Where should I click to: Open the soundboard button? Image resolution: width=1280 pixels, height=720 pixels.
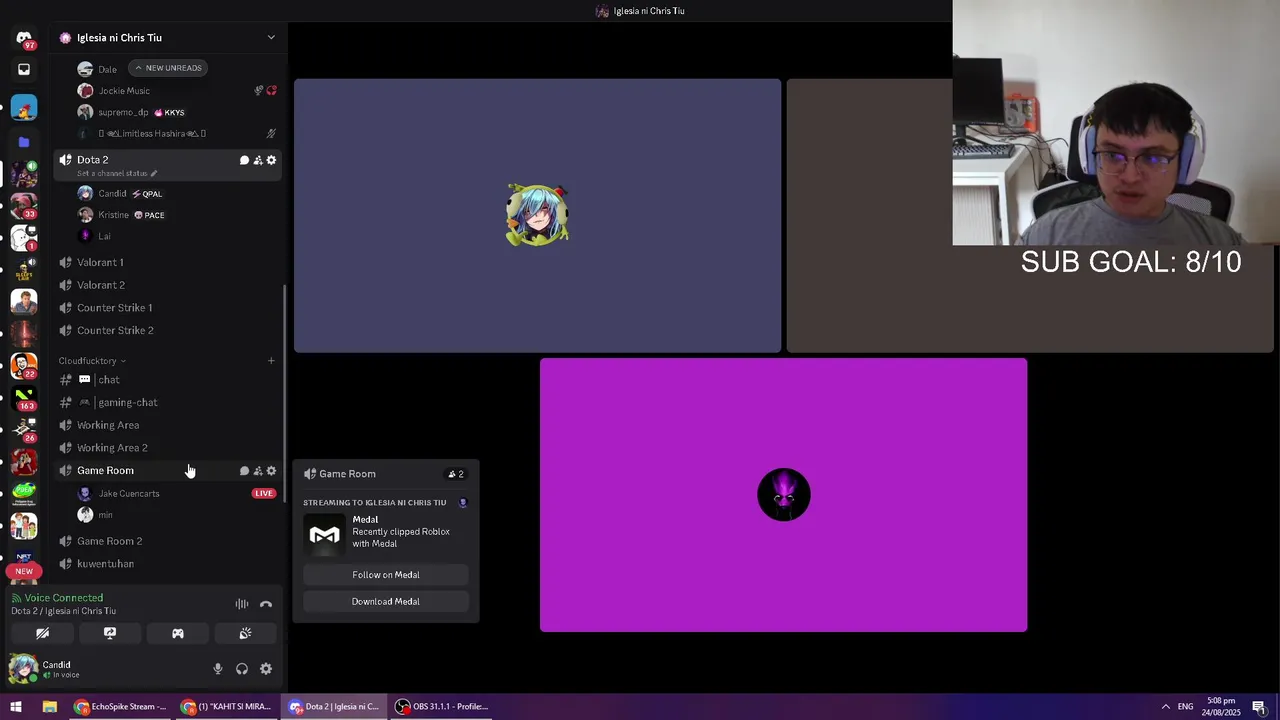245,633
